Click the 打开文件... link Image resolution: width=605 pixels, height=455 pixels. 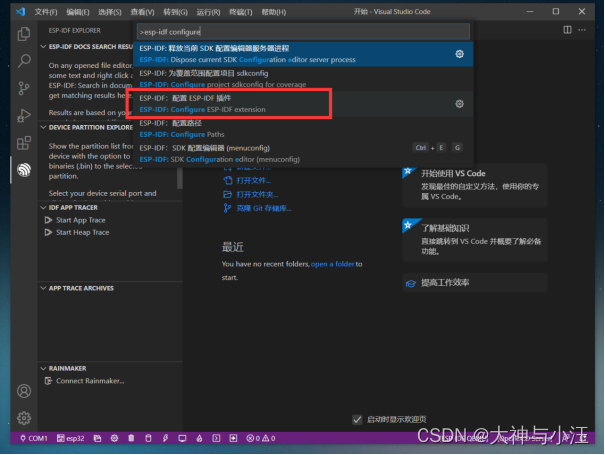253,181
